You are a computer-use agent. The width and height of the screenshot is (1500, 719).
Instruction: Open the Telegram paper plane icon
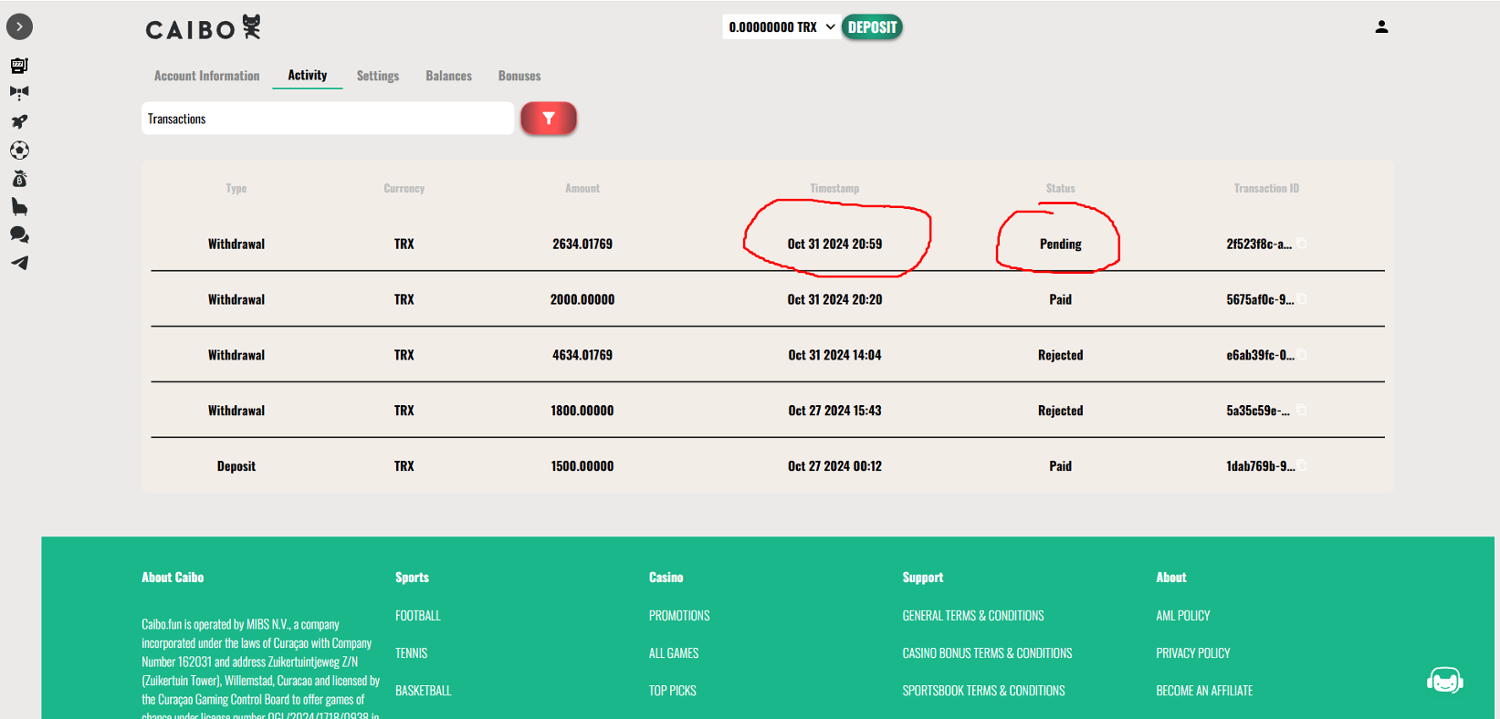pos(19,263)
